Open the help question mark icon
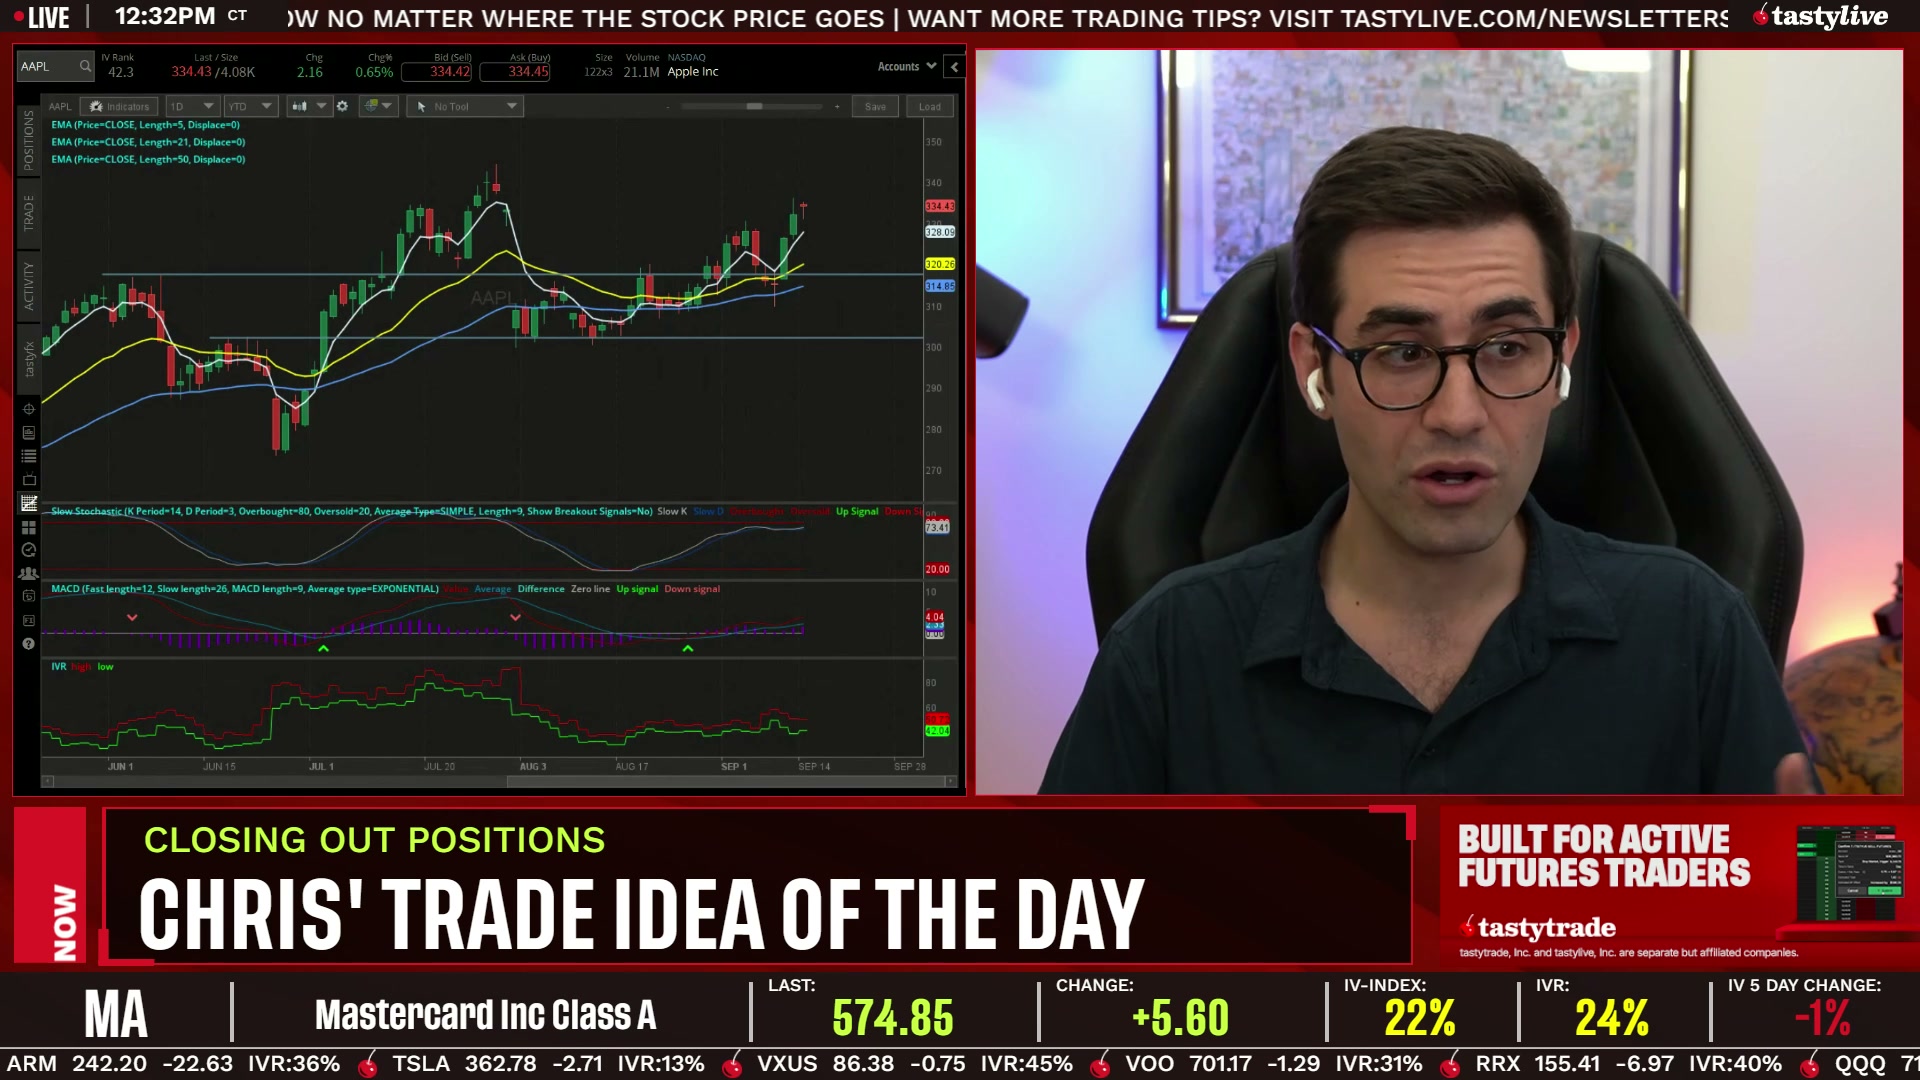 coord(29,644)
